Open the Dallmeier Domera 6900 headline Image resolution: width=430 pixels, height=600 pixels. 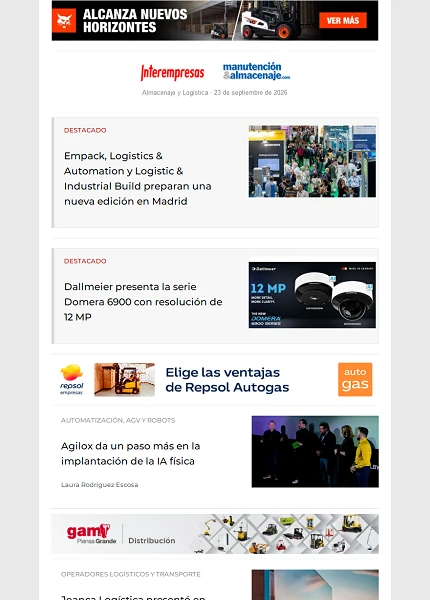tap(143, 302)
